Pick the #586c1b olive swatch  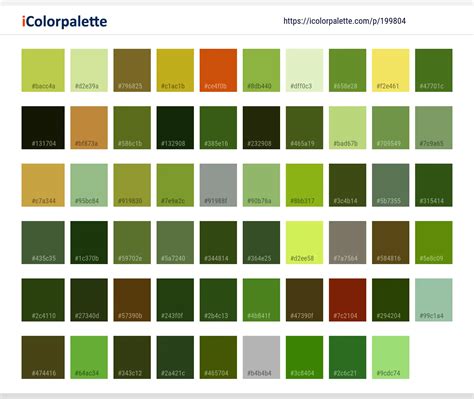coord(132,128)
